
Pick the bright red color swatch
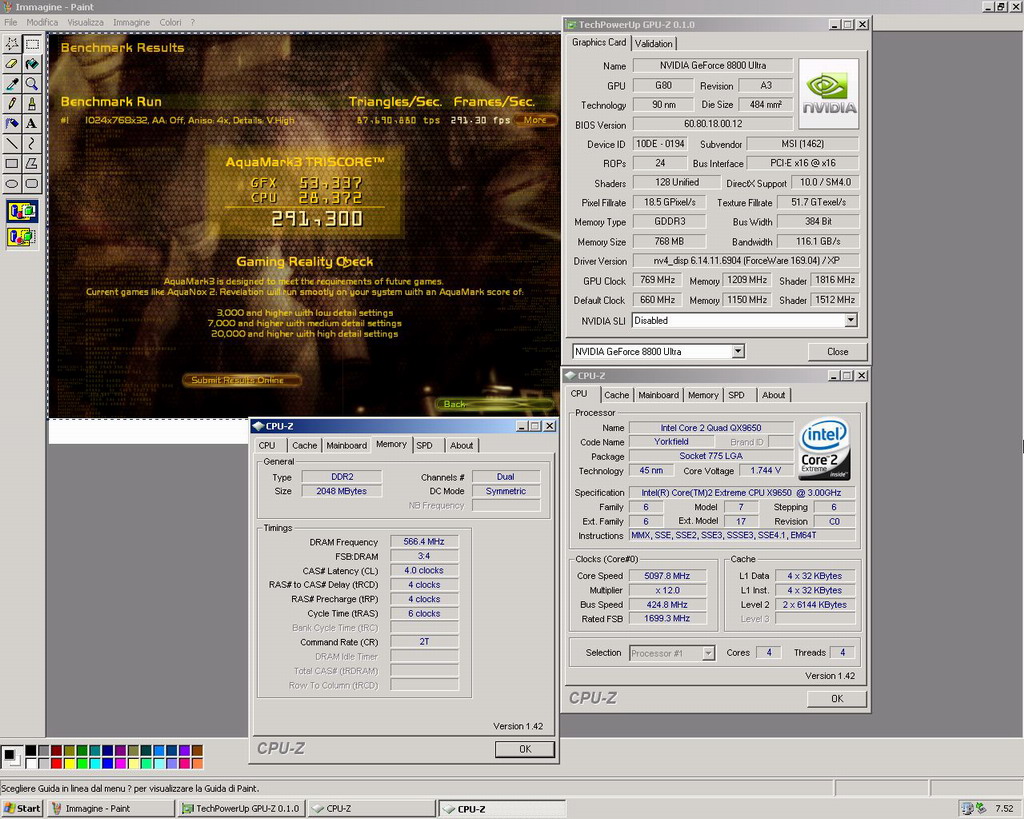(x=57, y=763)
